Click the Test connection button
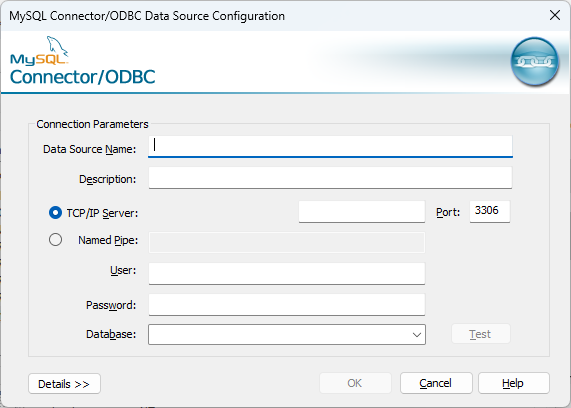The image size is (571, 408). point(481,334)
